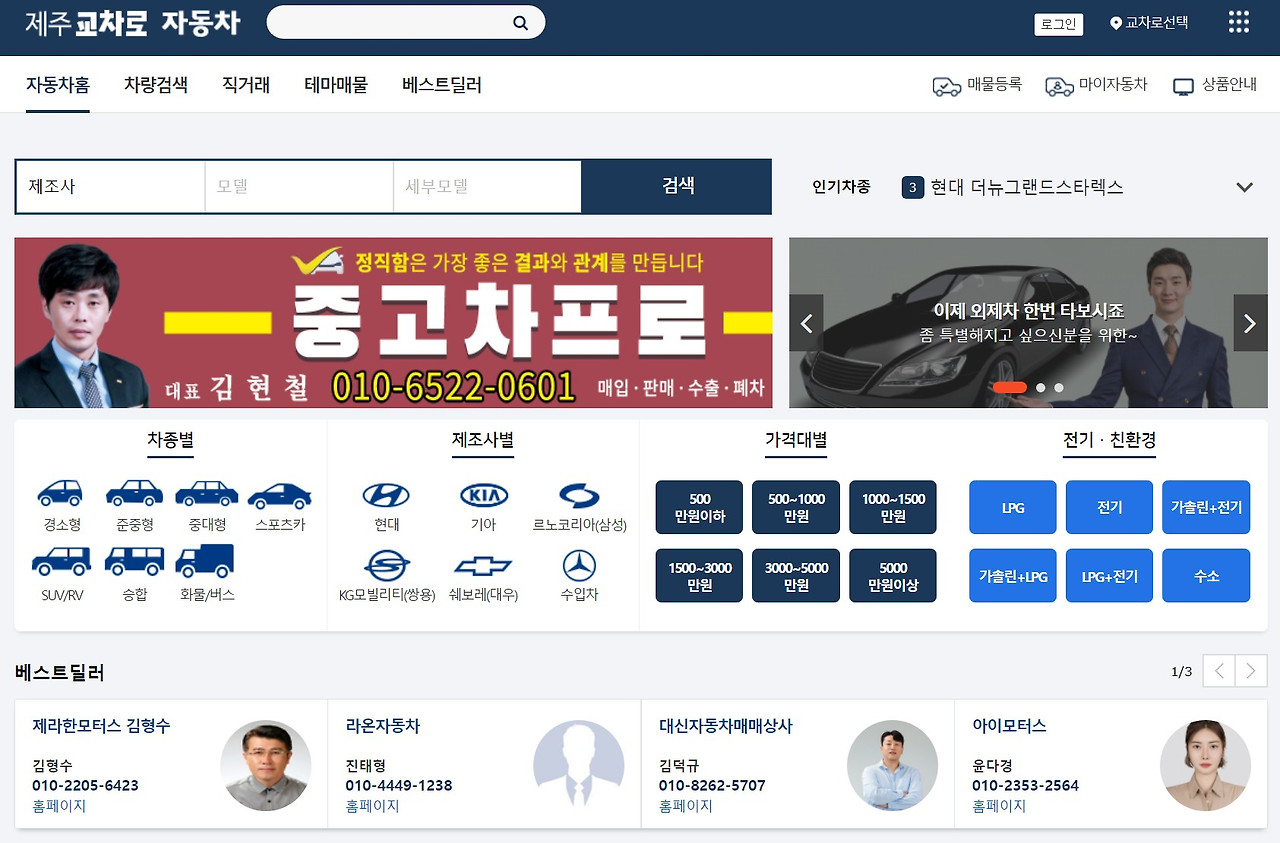Open 현대 더뉴그랜드스타렉스 popular car
The image size is (1280, 843).
click(x=1027, y=187)
